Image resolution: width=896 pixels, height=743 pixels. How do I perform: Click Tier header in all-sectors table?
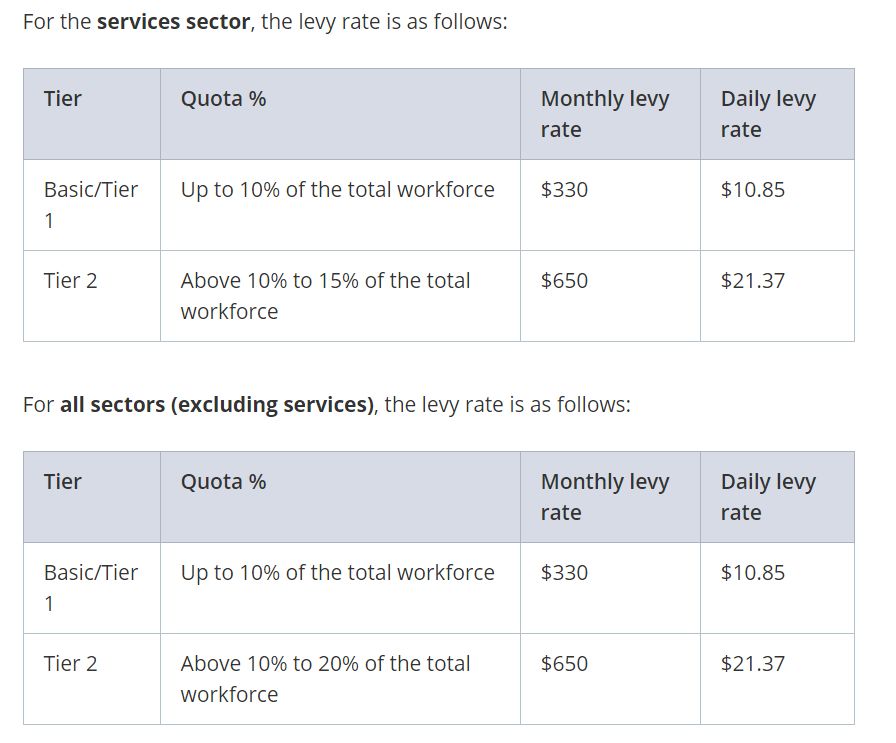(x=63, y=482)
